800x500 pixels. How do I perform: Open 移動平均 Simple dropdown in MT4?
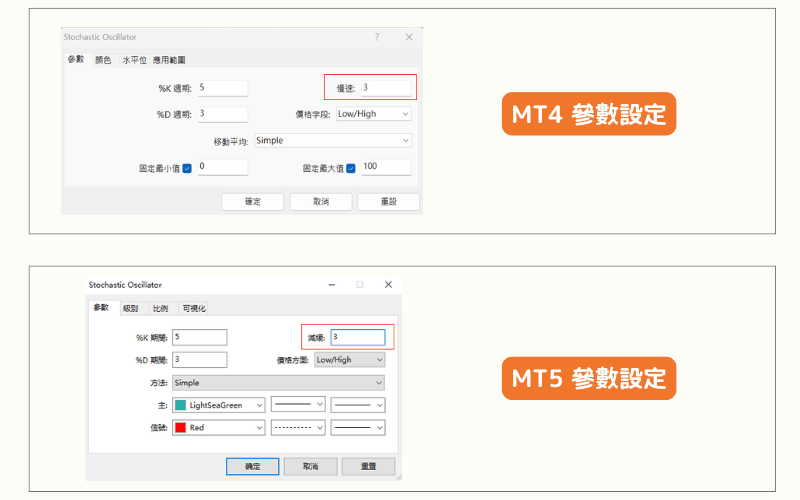[333, 140]
